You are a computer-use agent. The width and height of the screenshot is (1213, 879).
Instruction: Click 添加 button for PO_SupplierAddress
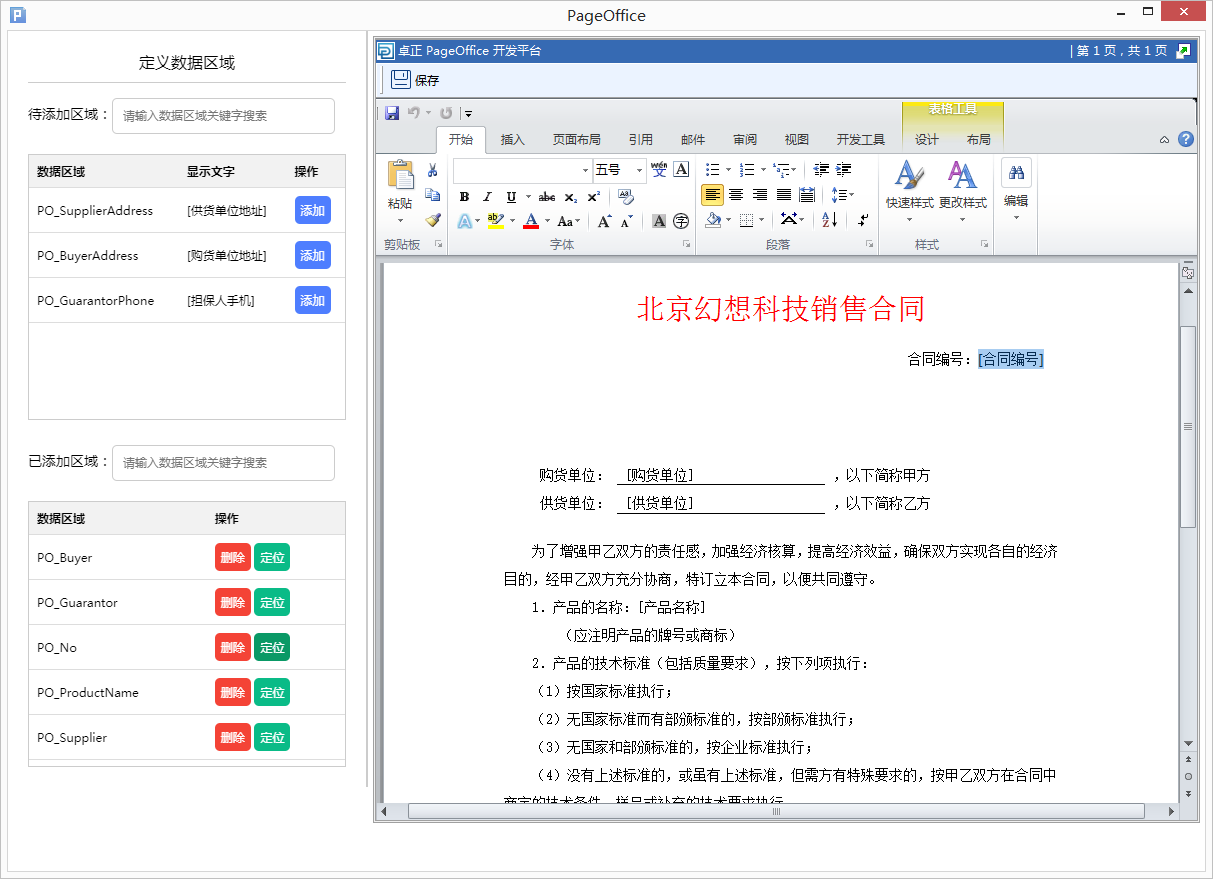click(x=312, y=211)
